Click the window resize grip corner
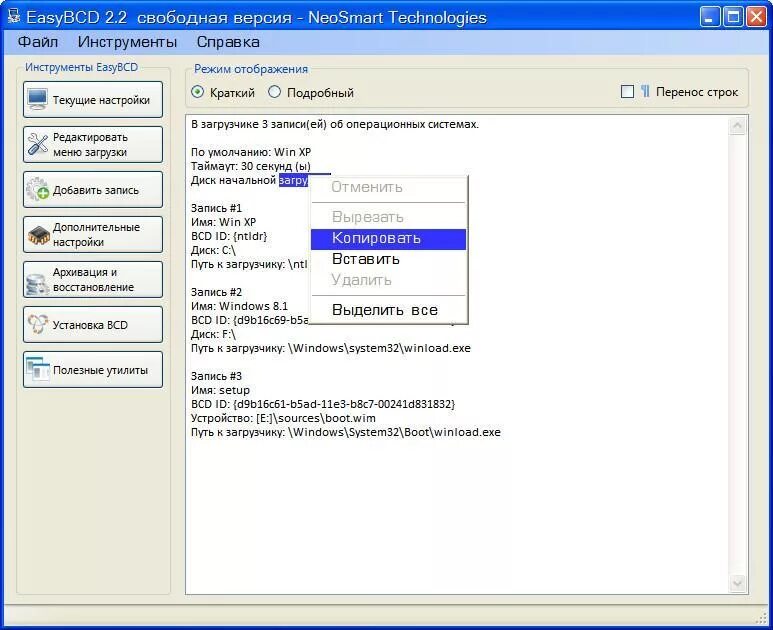Viewport: 773px width, 630px height. 762,618
